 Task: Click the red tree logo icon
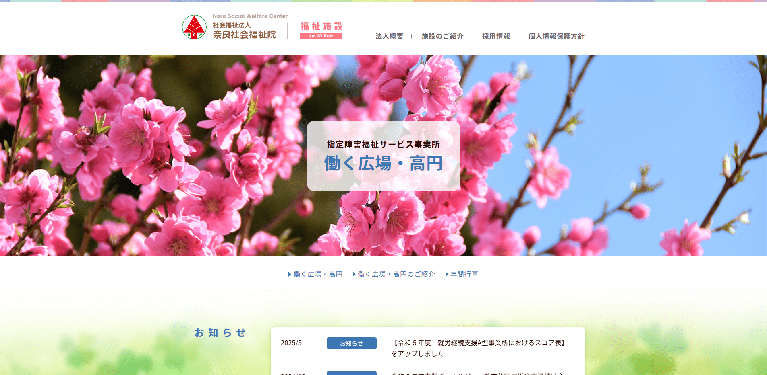[x=194, y=27]
